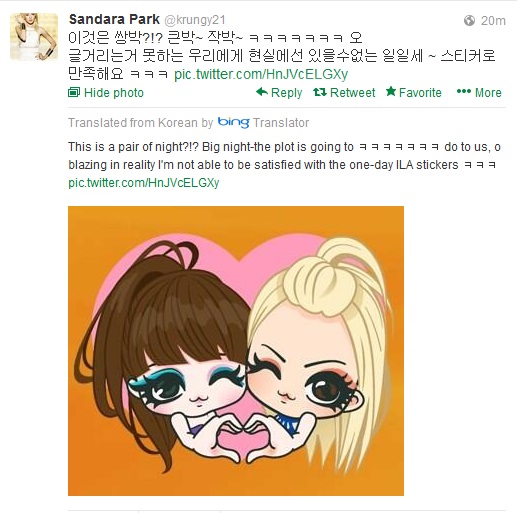
Task: Click the Bing logo in the translation line
Action: click(234, 122)
